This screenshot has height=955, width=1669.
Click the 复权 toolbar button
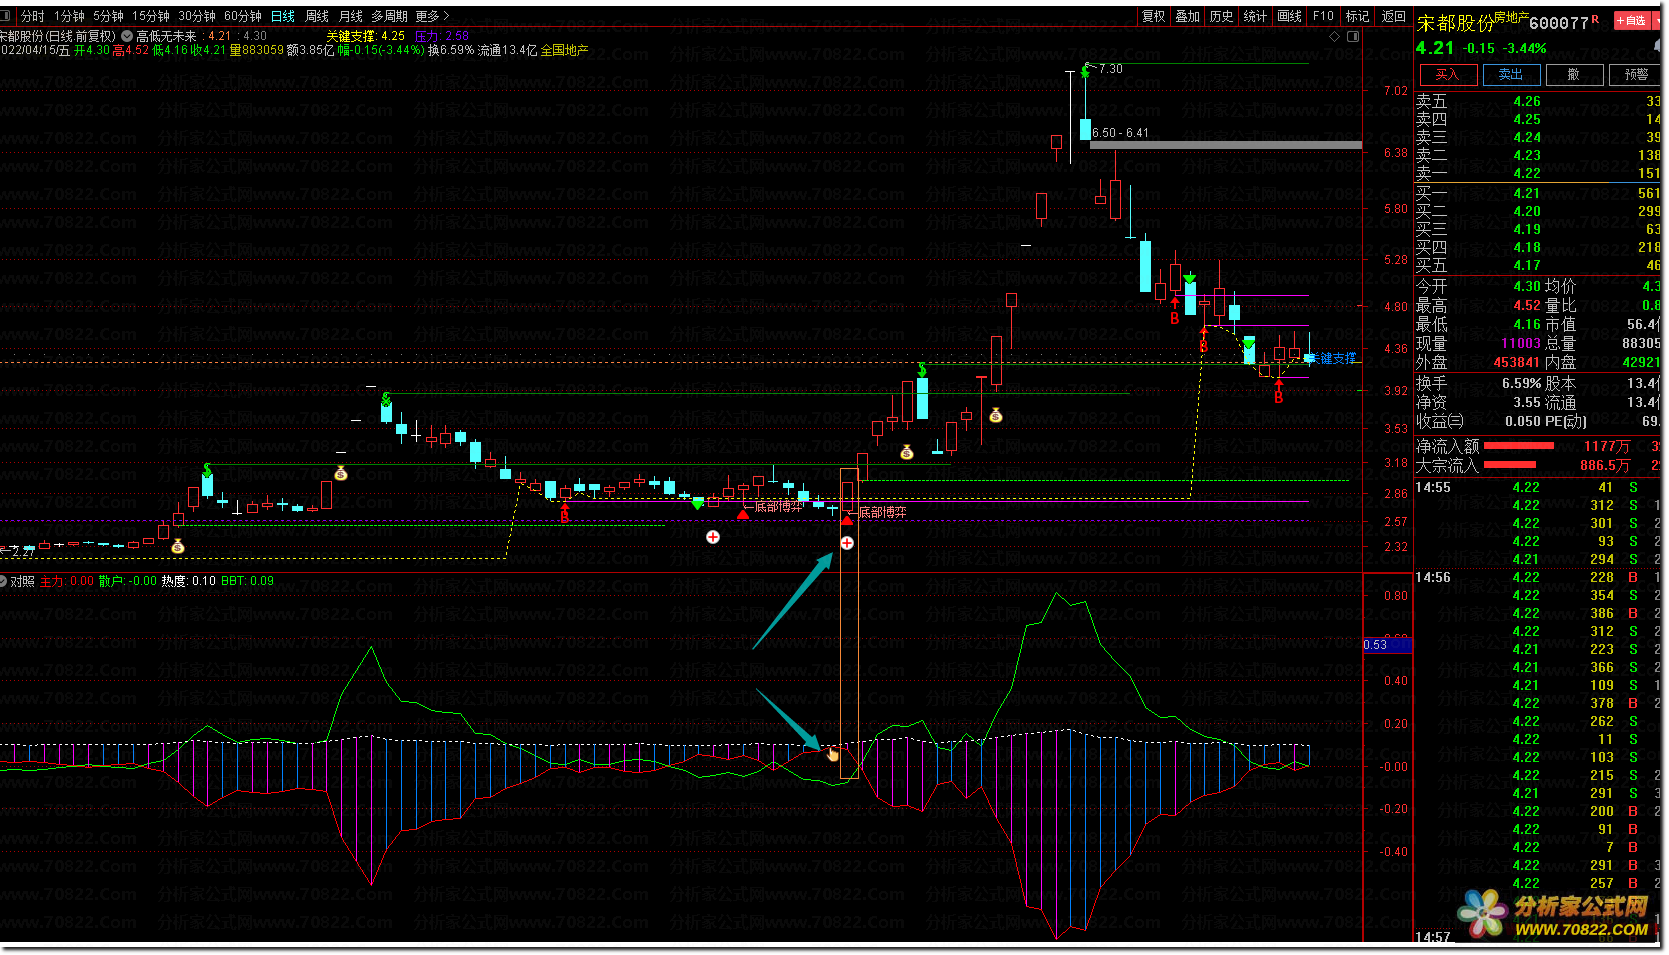pos(1154,16)
